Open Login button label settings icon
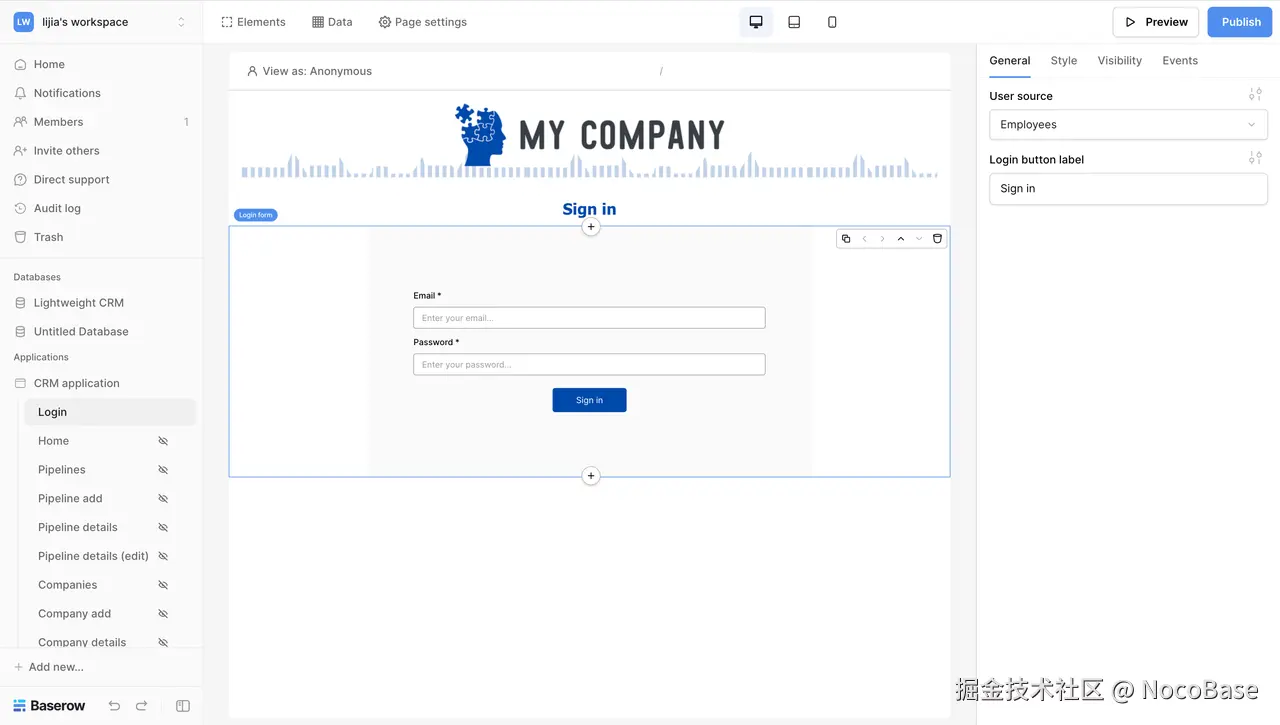 [1255, 158]
